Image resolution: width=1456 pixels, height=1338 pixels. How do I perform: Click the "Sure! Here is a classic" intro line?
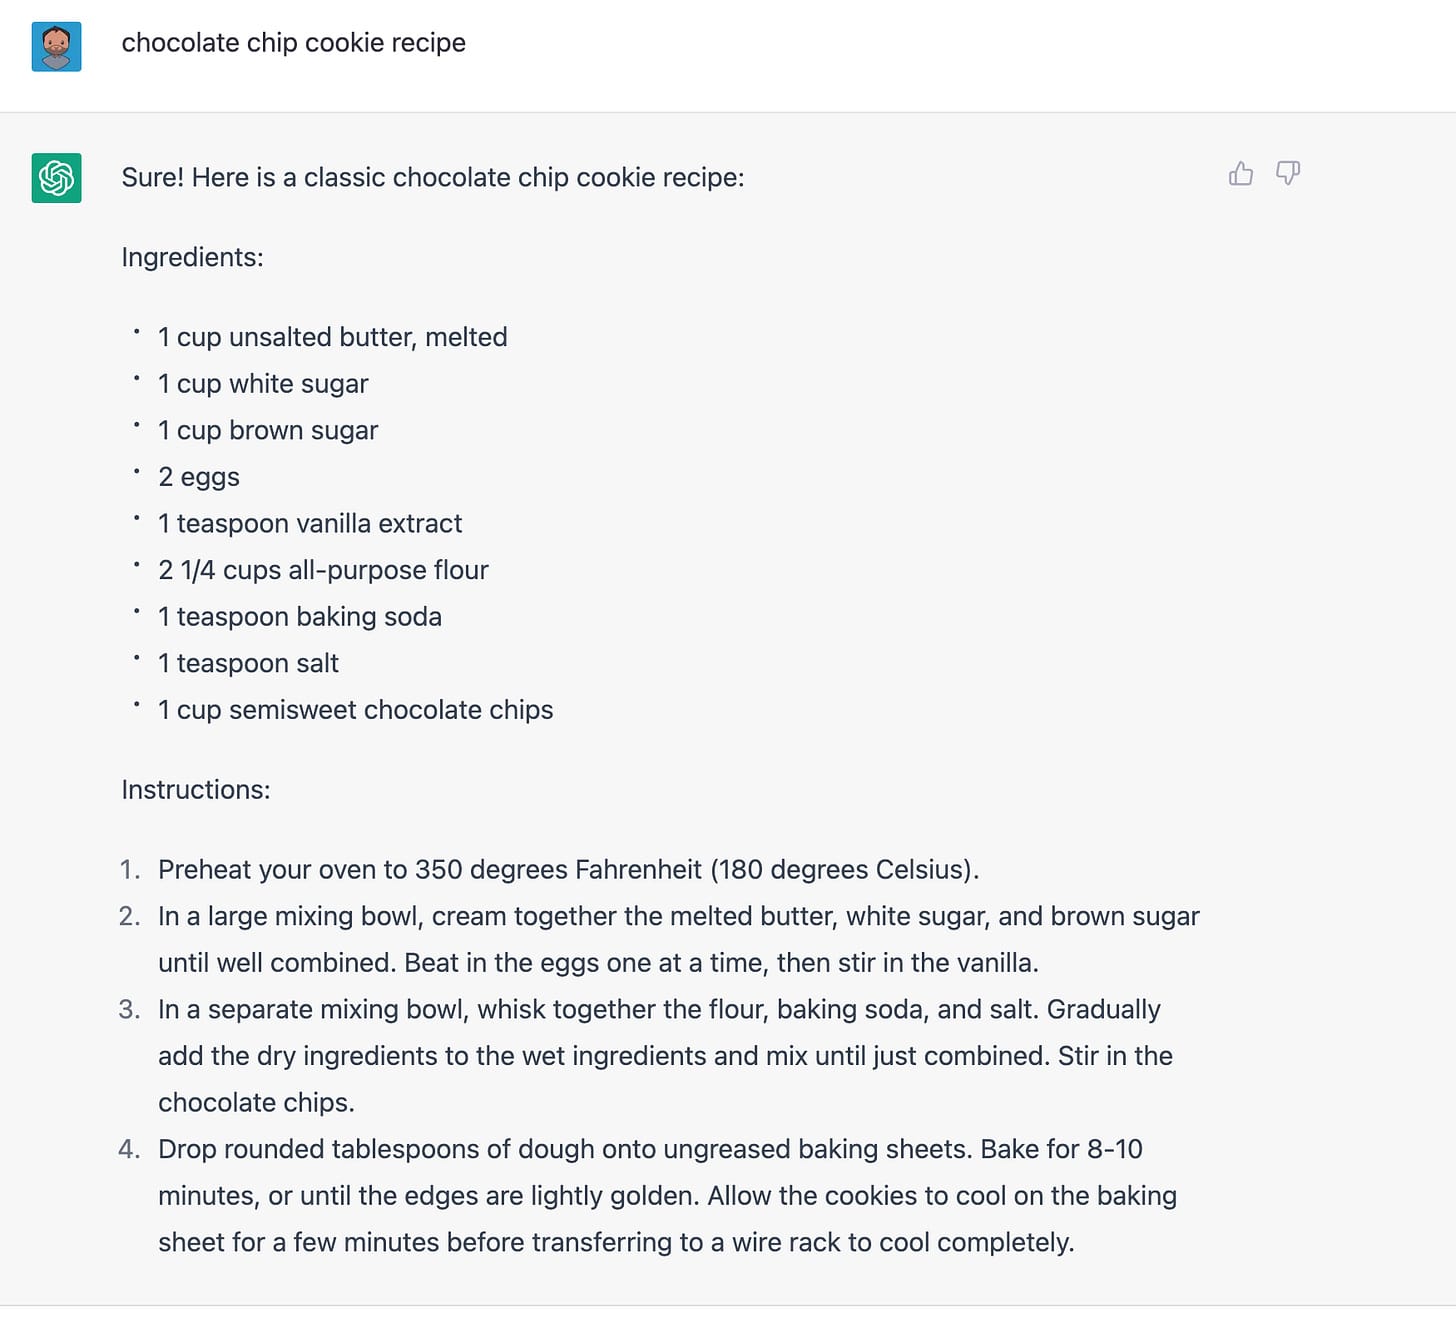[432, 178]
